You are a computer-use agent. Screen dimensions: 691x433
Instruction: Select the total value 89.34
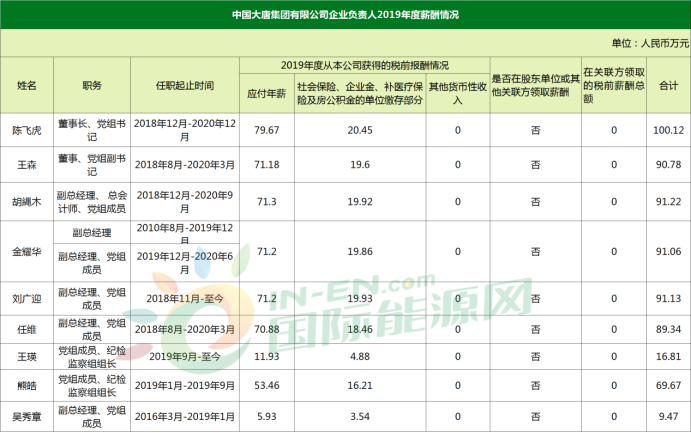[x=668, y=329]
